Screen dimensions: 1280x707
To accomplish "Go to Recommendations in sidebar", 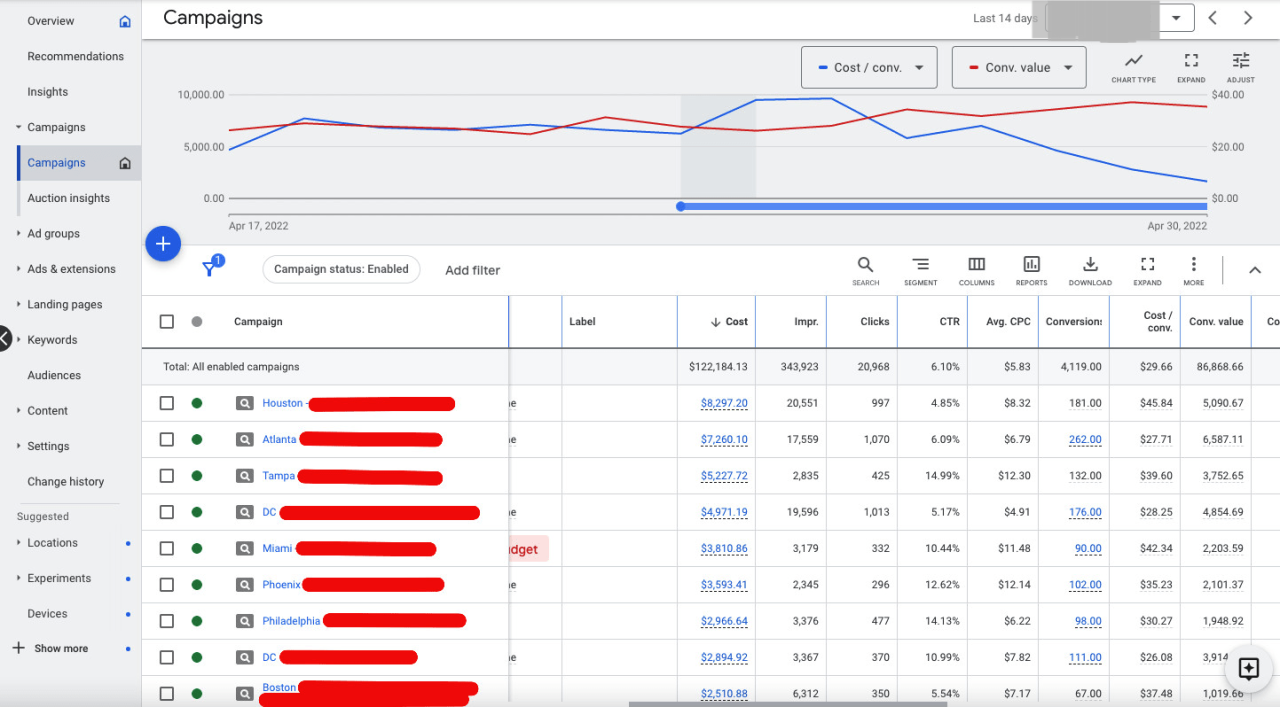I will [75, 57].
